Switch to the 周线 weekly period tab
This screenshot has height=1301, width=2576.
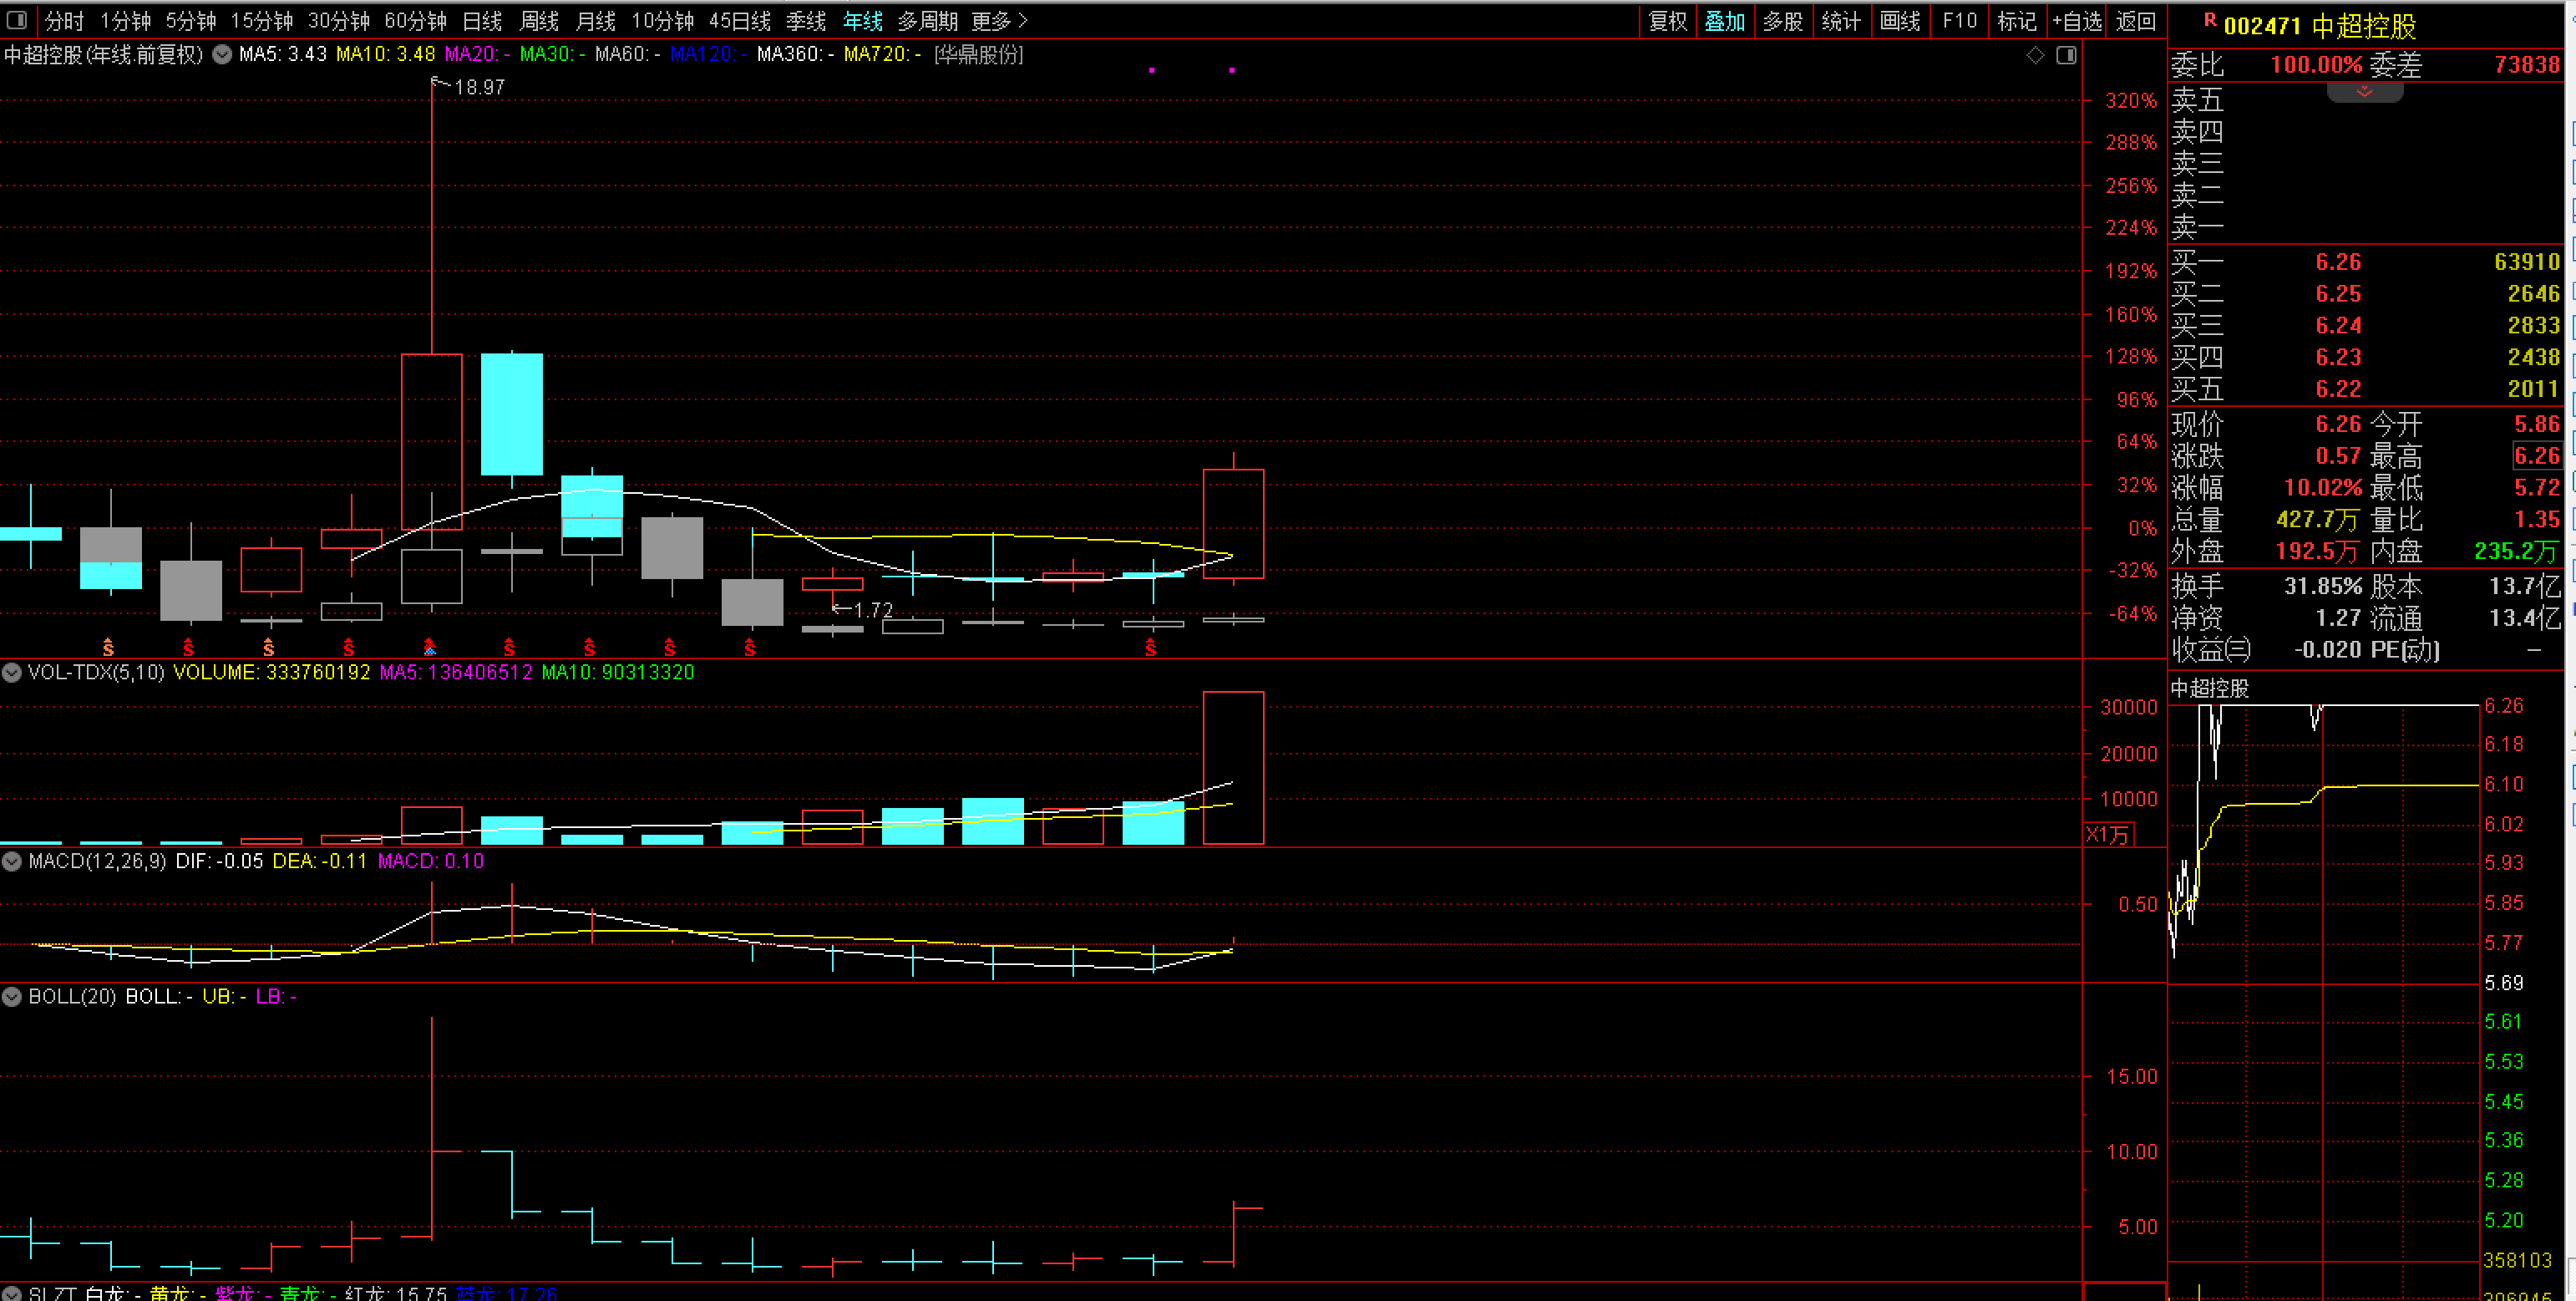click(x=539, y=21)
